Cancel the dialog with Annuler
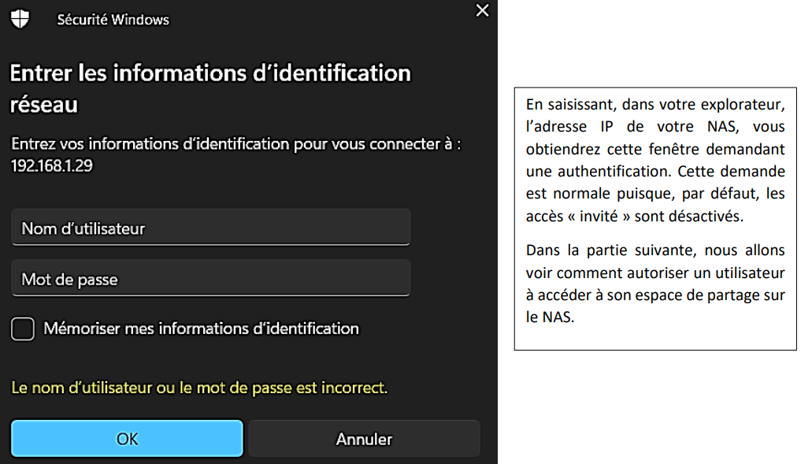 (x=364, y=438)
